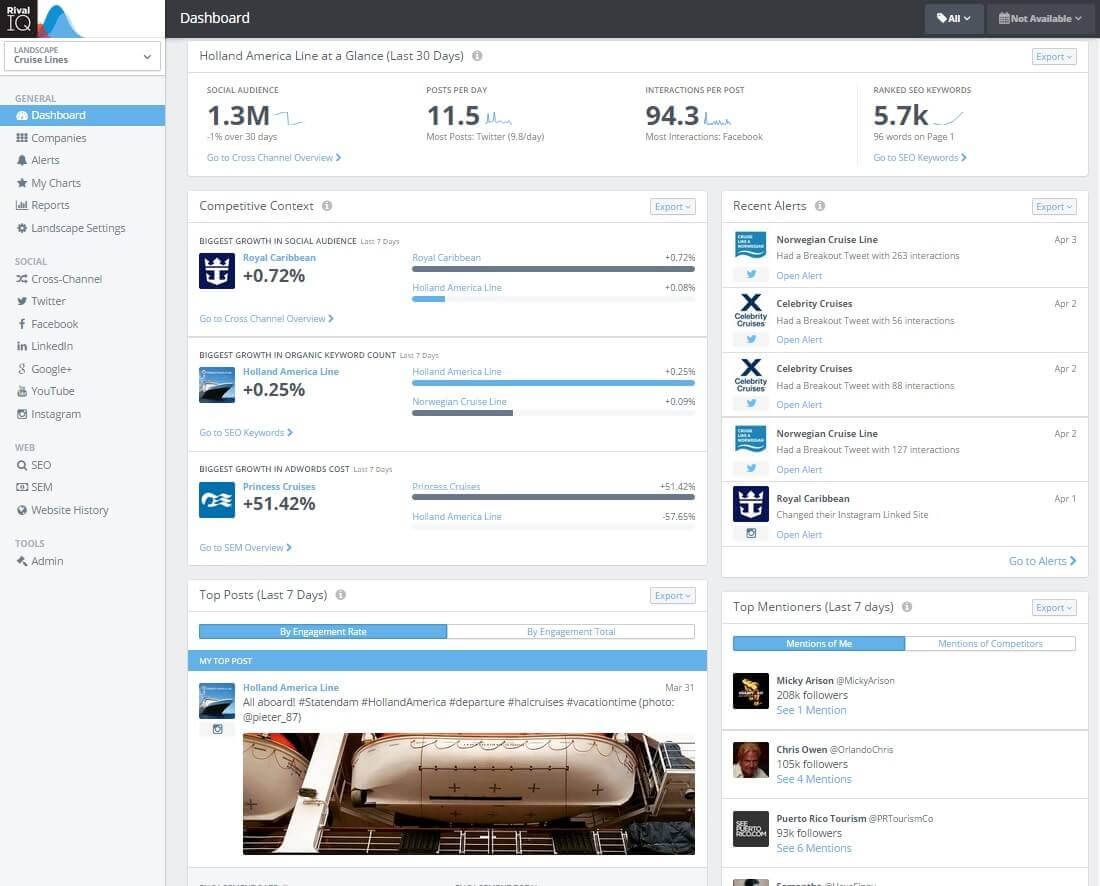
Task: Click Micky Arison's profile picture
Action: (x=751, y=691)
